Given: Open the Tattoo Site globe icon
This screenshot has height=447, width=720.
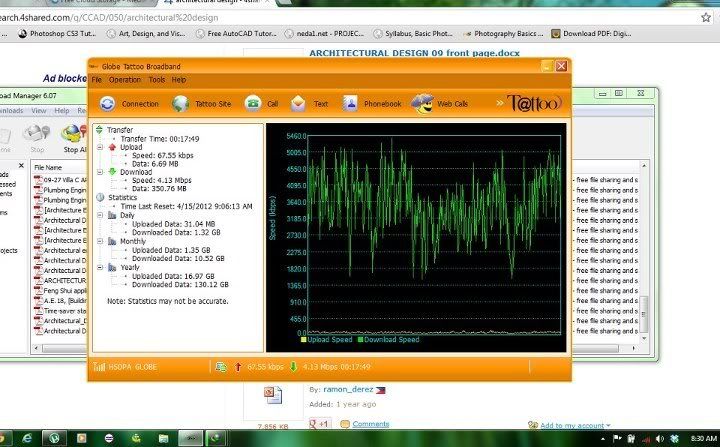Looking at the screenshot, I should (180, 103).
